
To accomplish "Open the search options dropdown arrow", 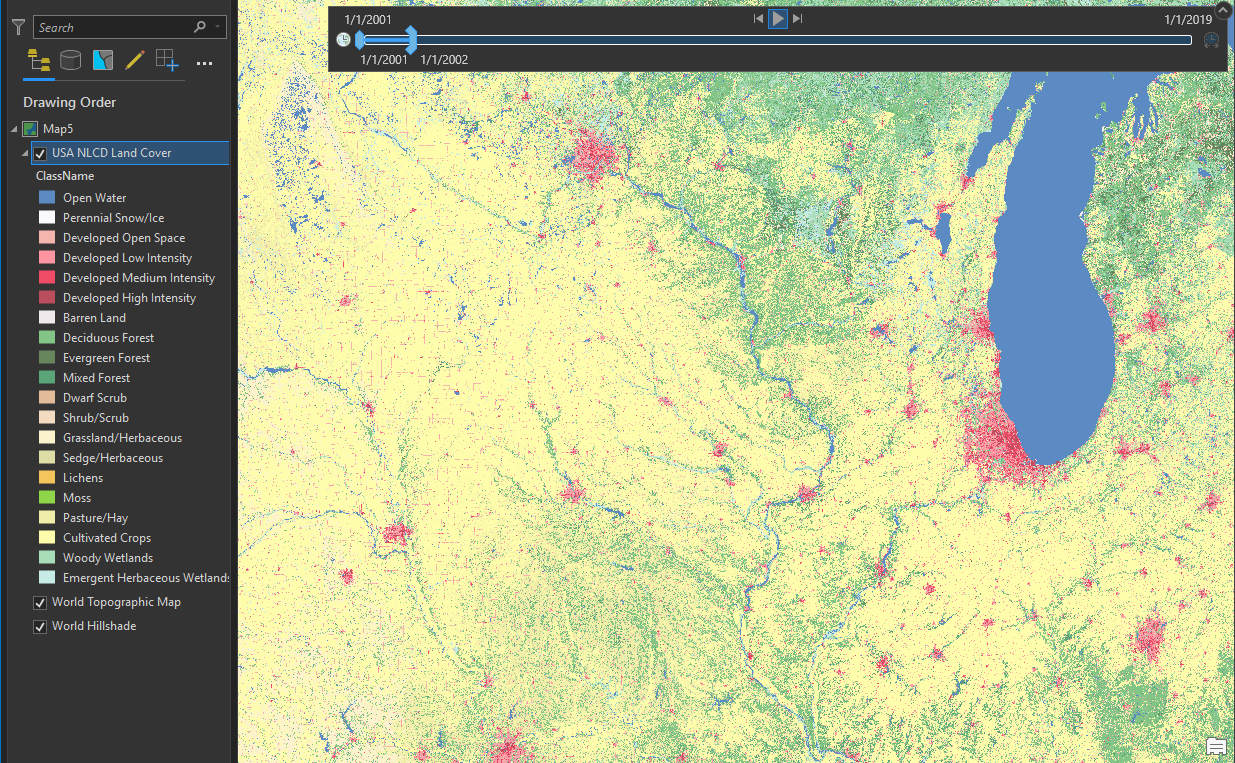I will [218, 28].
